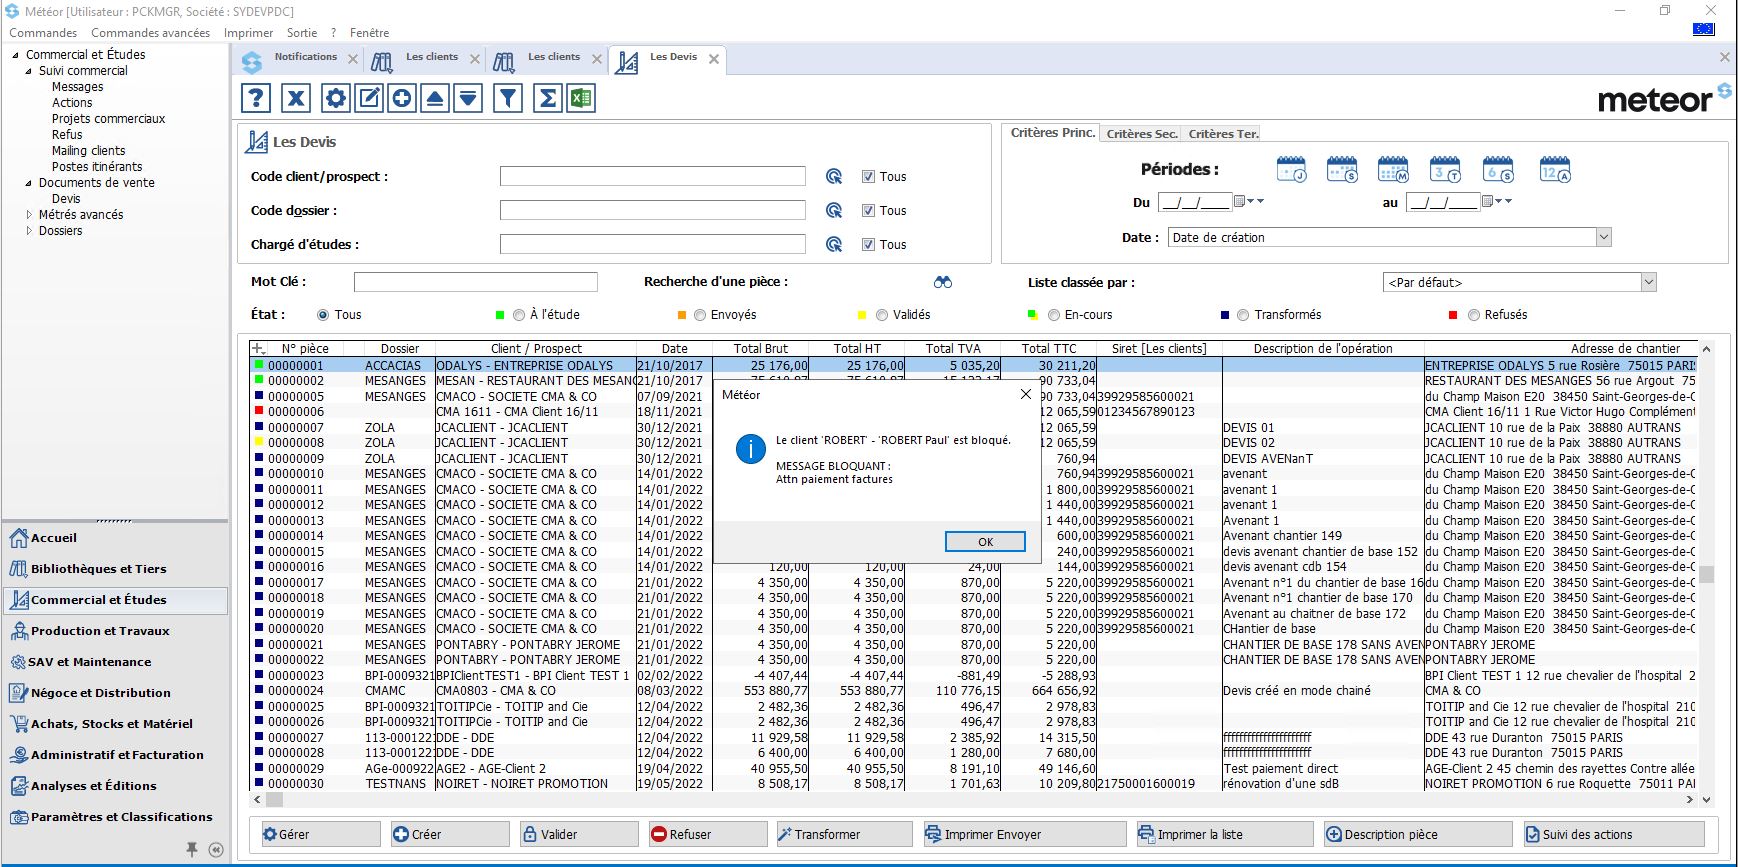Select the week (S) period calendar icon
Viewport: 1738px width, 867px height.
tap(1342, 170)
